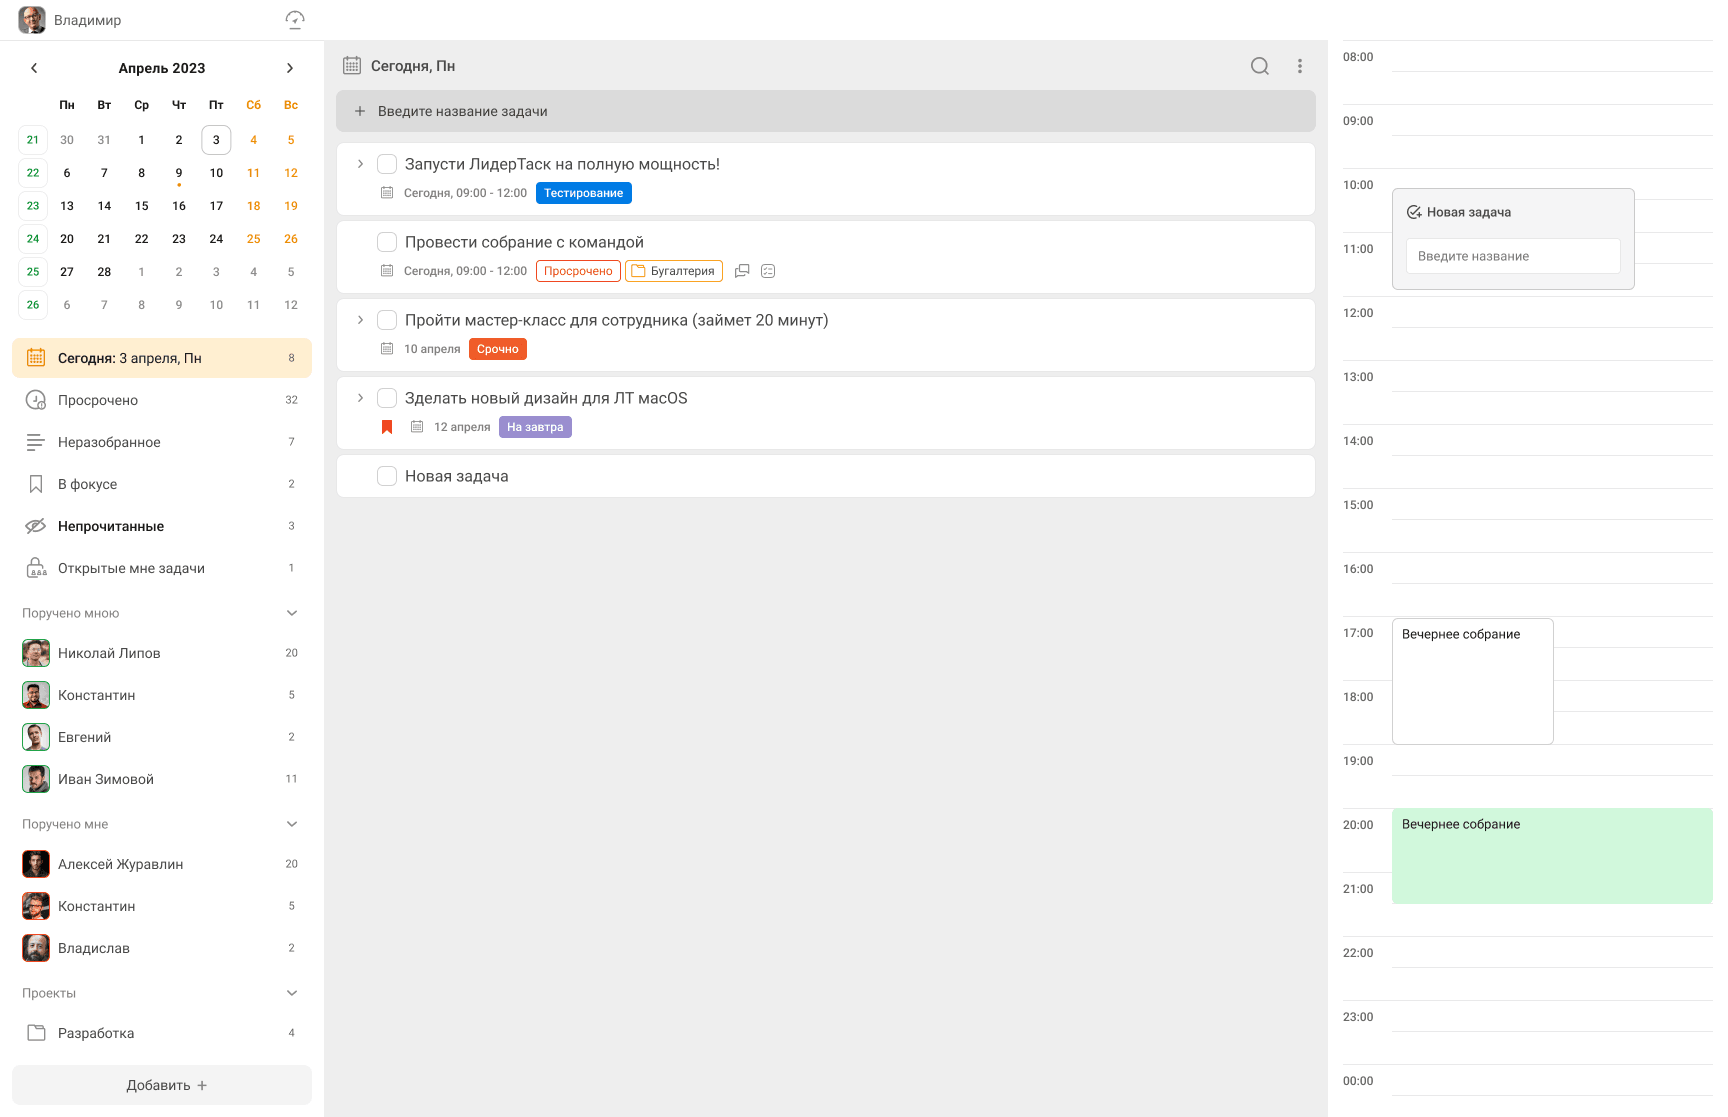Click the sync cloud icon near Владимир

coord(295,20)
